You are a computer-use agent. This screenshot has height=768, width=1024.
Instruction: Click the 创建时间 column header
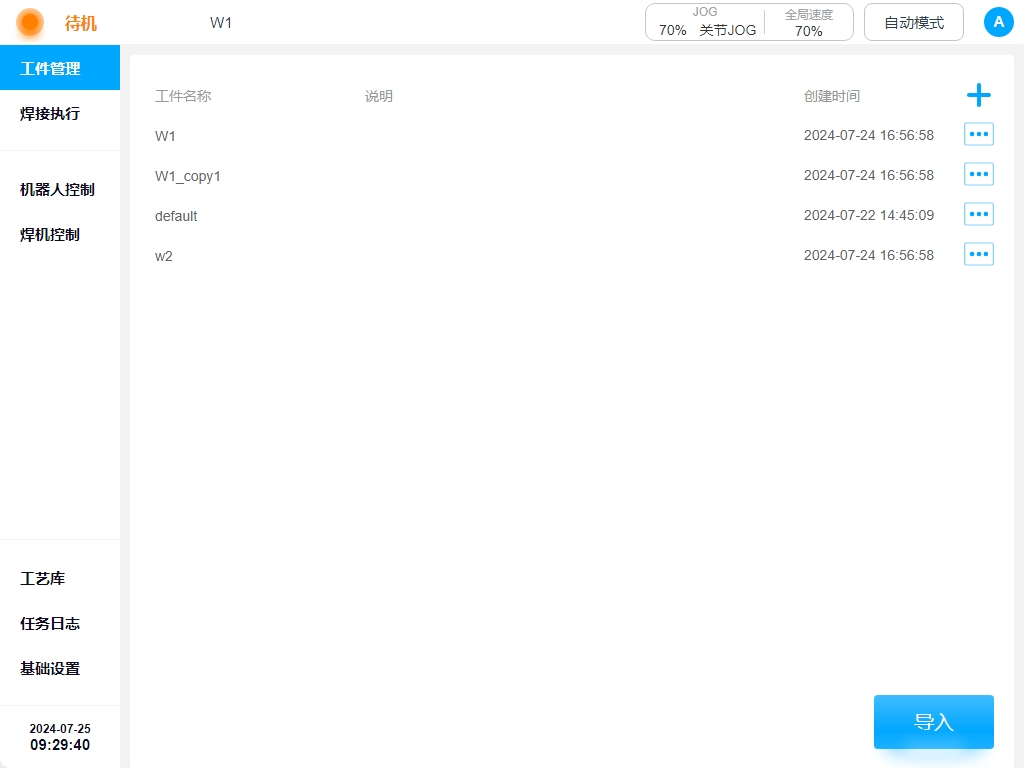pos(831,96)
